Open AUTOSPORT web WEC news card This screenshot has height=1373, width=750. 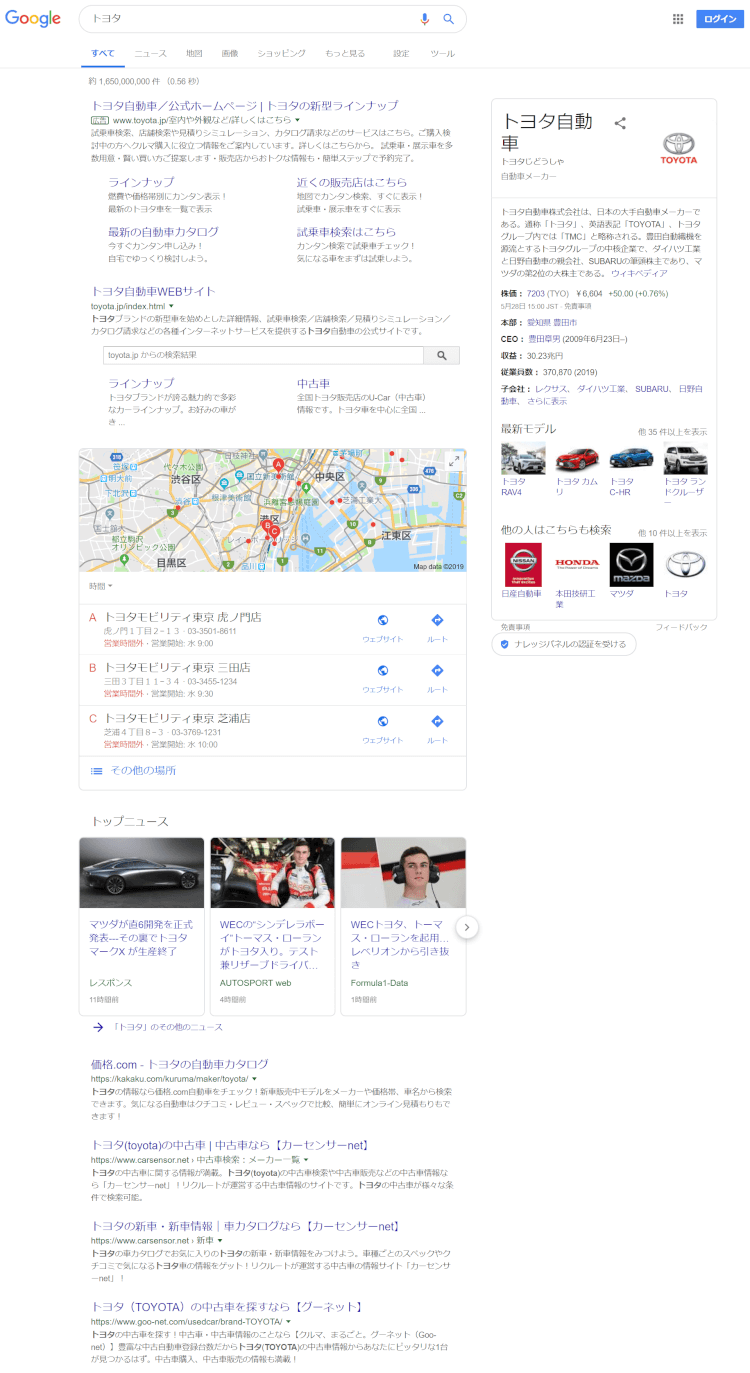pyautogui.click(x=272, y=926)
